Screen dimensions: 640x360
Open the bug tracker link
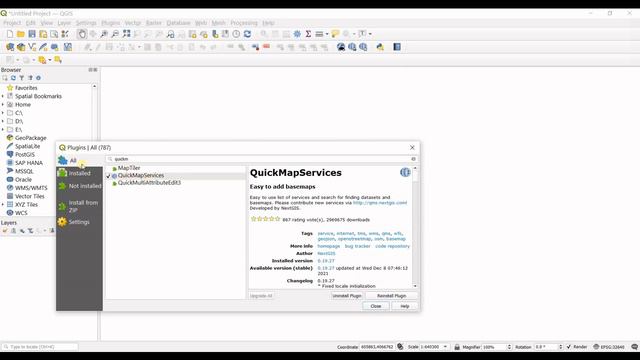pyautogui.click(x=358, y=246)
